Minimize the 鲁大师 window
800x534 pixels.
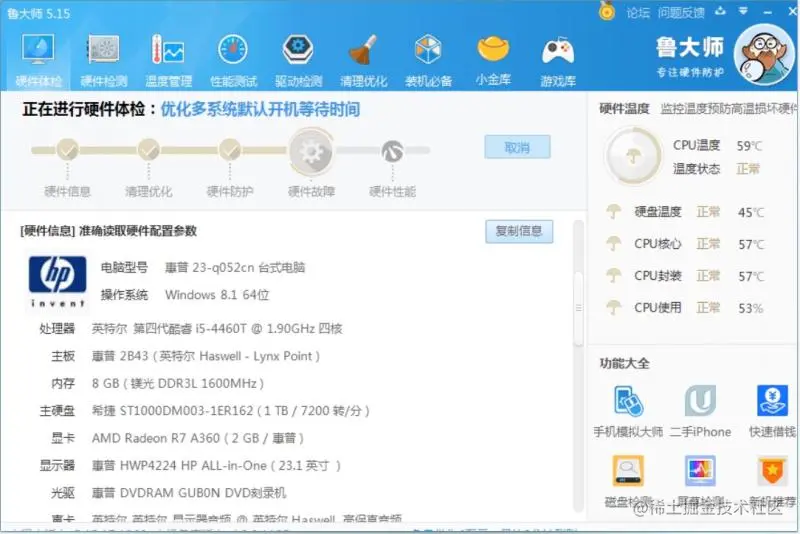pos(768,12)
